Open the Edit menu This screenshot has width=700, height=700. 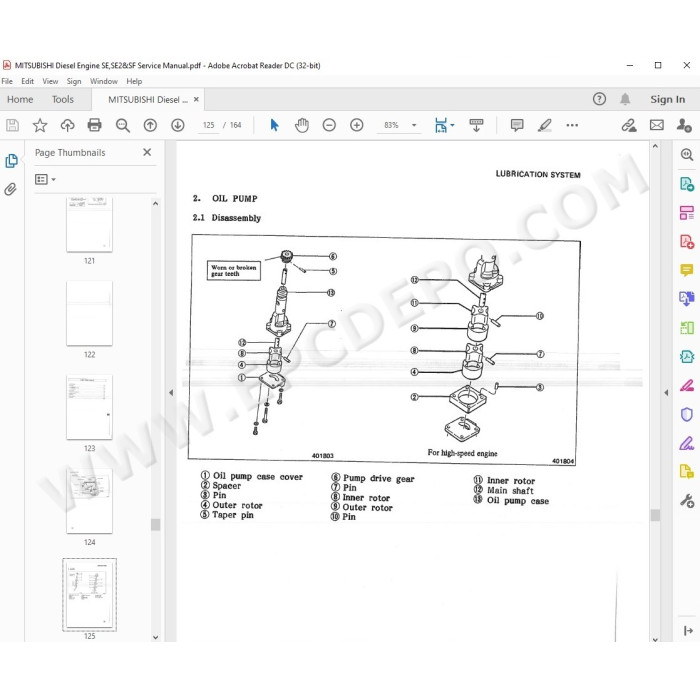27,81
